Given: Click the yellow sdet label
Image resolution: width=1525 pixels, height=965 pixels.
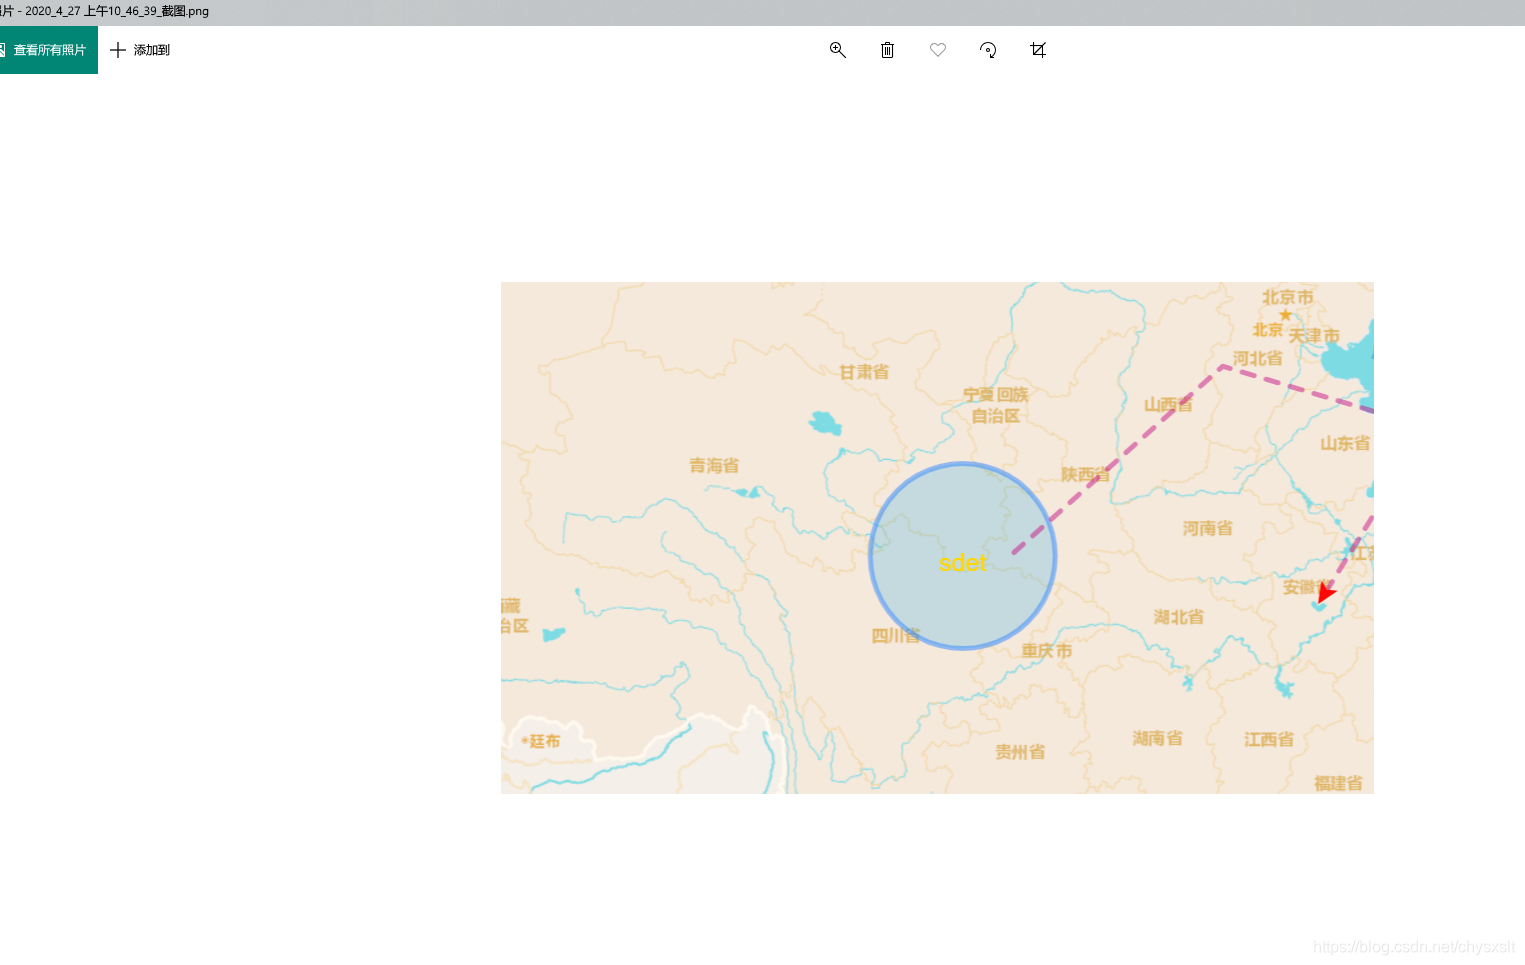Looking at the screenshot, I should [x=962, y=563].
